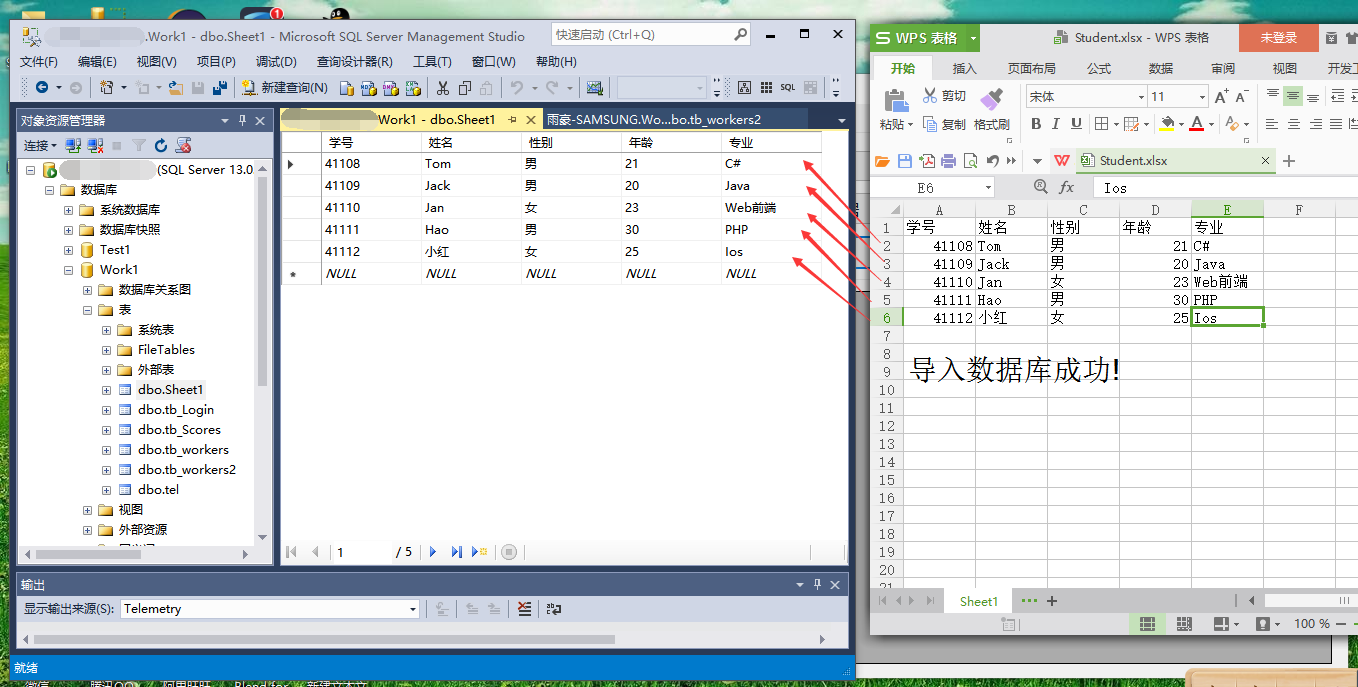Click the WPS 表格 application button
1358x687 pixels.
pos(924,38)
